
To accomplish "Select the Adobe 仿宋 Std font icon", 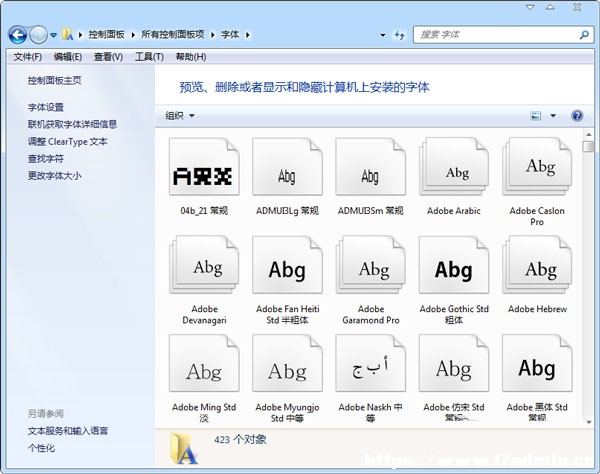I will [454, 363].
